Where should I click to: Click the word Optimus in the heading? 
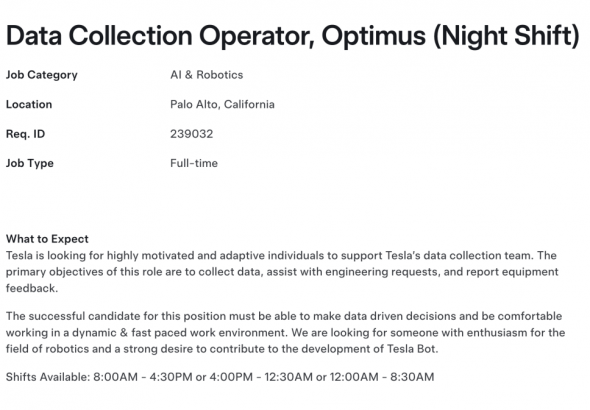coord(373,36)
